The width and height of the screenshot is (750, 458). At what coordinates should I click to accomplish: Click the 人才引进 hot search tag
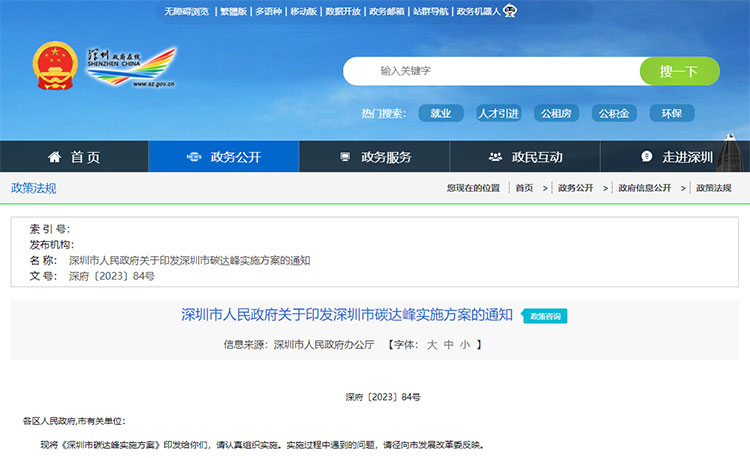(499, 113)
